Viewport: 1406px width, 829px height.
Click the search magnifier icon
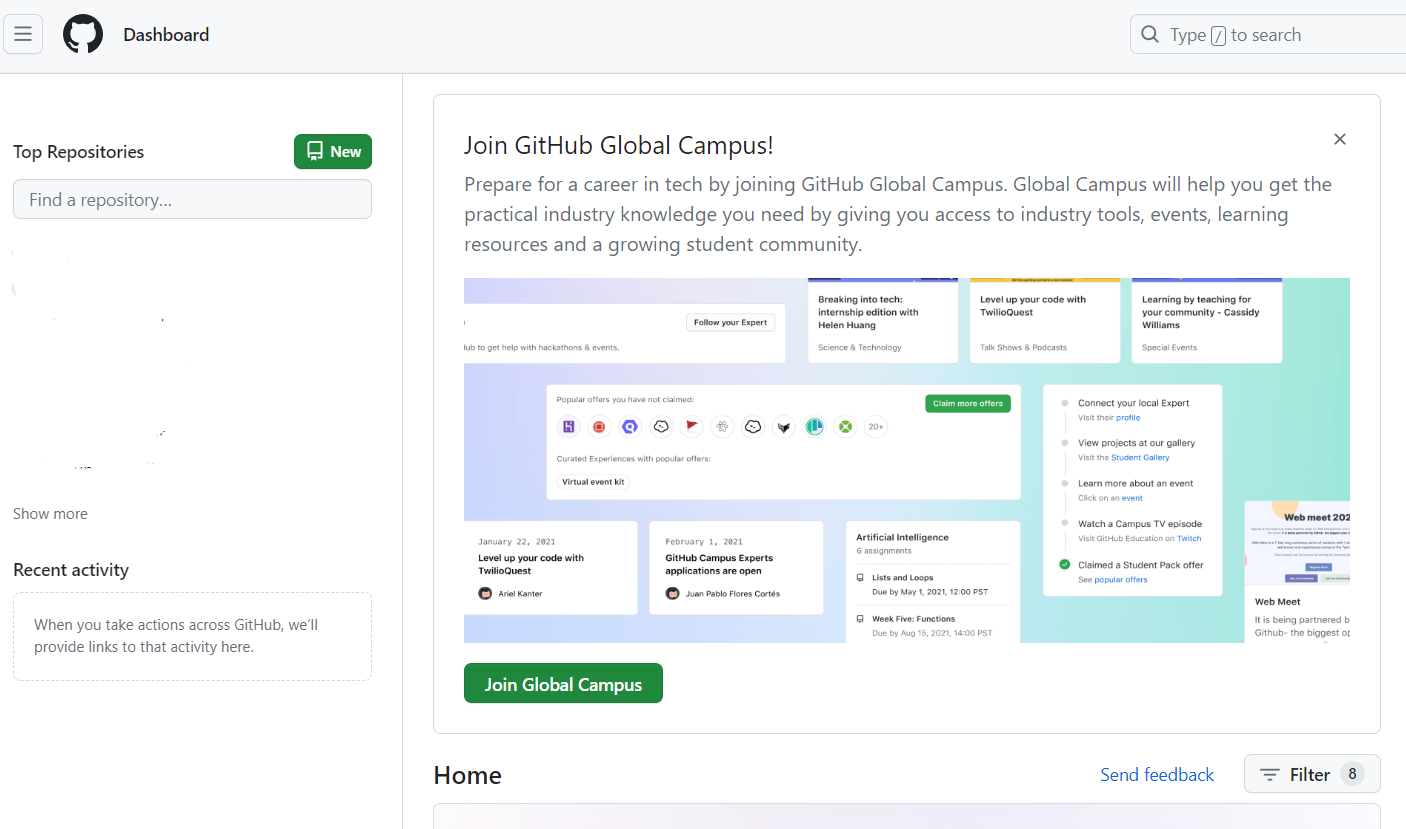point(1150,35)
